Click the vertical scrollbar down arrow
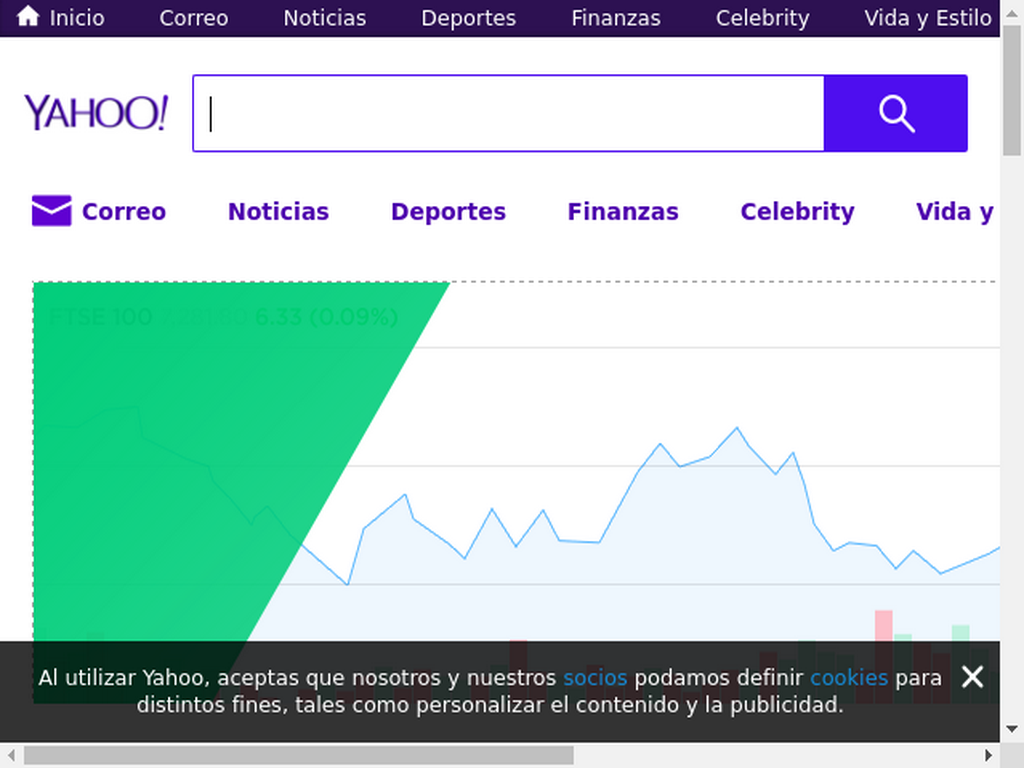This screenshot has width=1024, height=768. pos(1012,729)
